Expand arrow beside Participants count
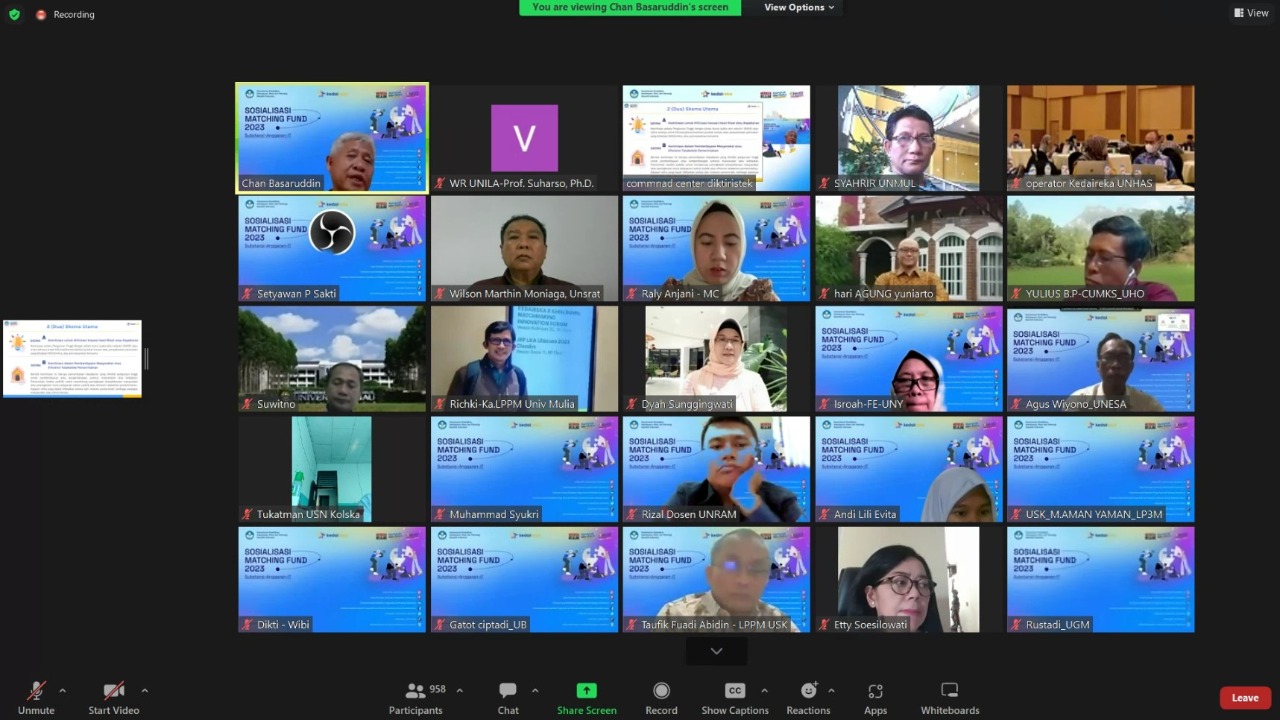The width and height of the screenshot is (1280, 720). (459, 691)
